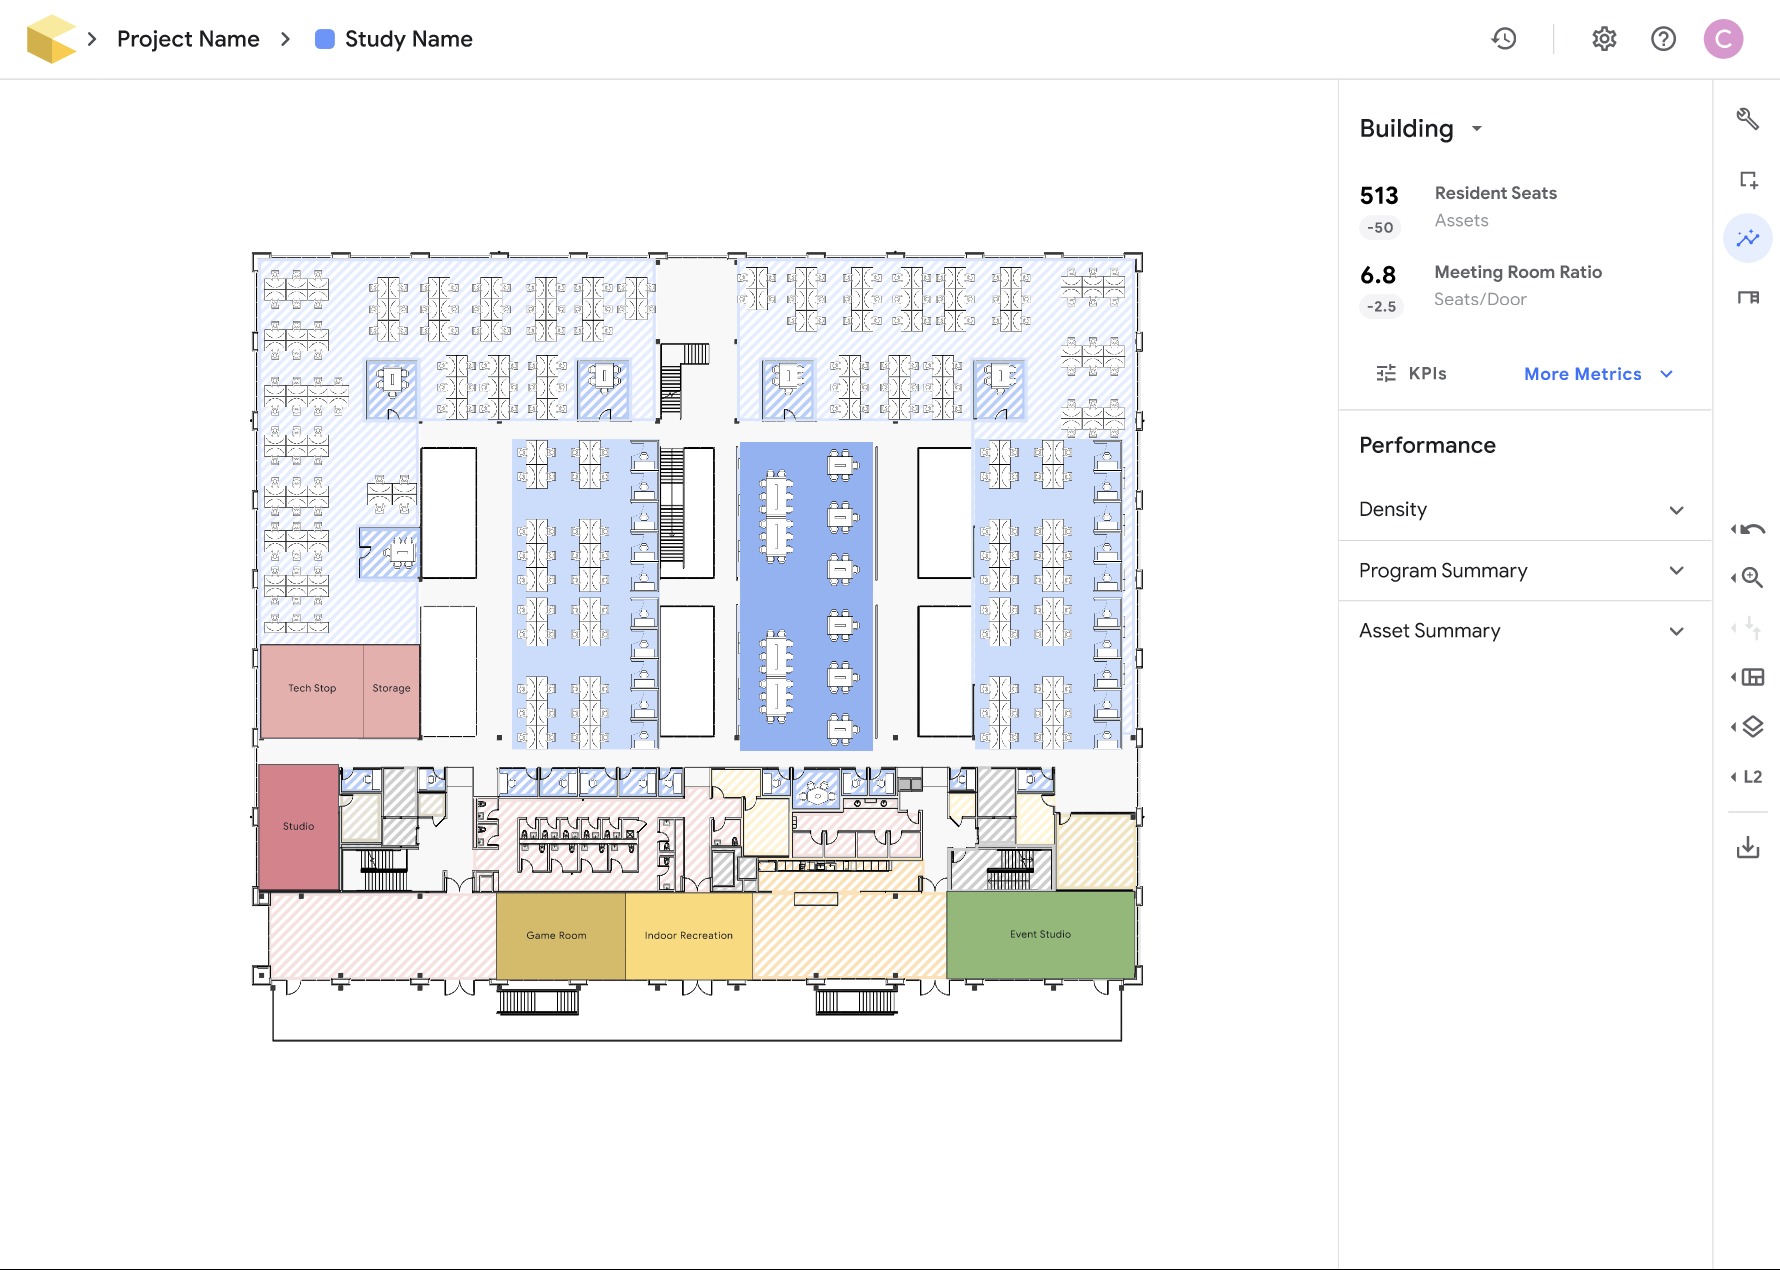Open the layout grid panel icon
The width and height of the screenshot is (1780, 1270).
pyautogui.click(x=1752, y=677)
